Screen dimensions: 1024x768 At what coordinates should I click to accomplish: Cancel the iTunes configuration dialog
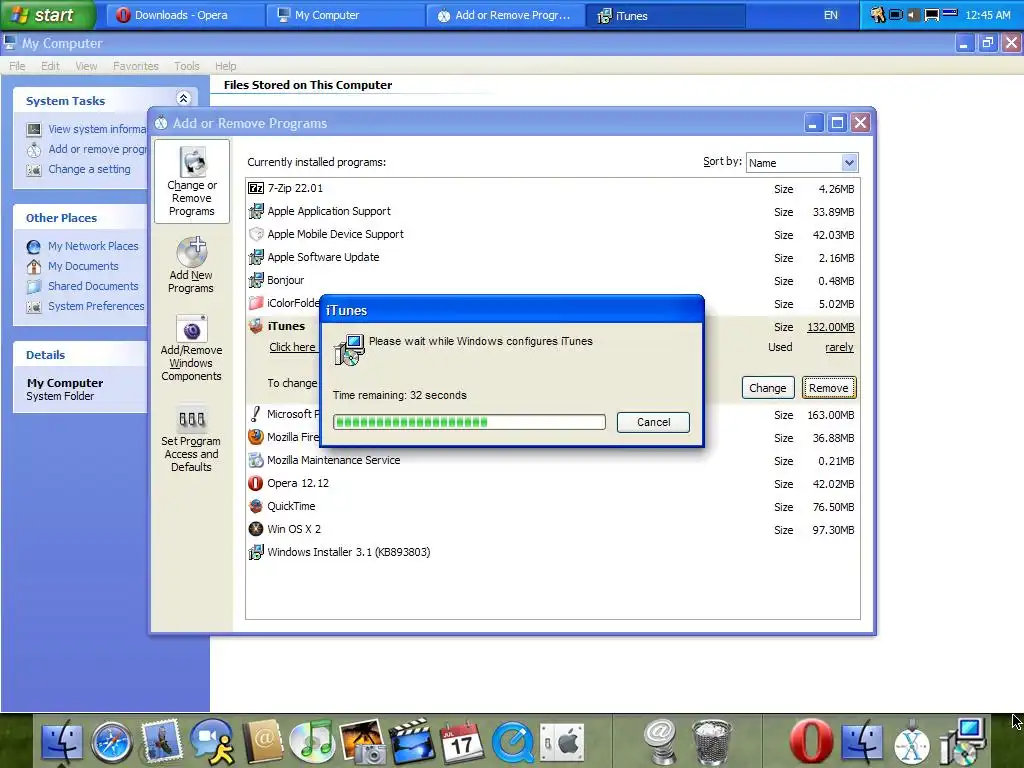pyautogui.click(x=653, y=422)
